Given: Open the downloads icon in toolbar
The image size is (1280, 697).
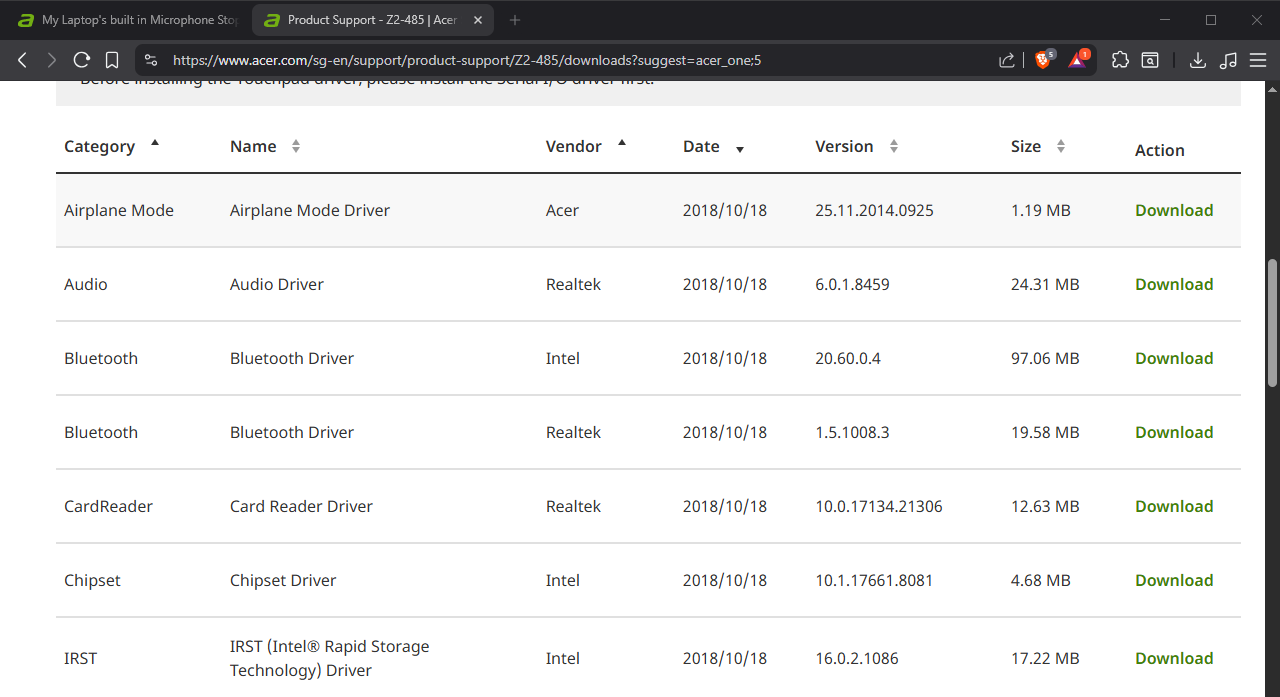Looking at the screenshot, I should tap(1197, 60).
